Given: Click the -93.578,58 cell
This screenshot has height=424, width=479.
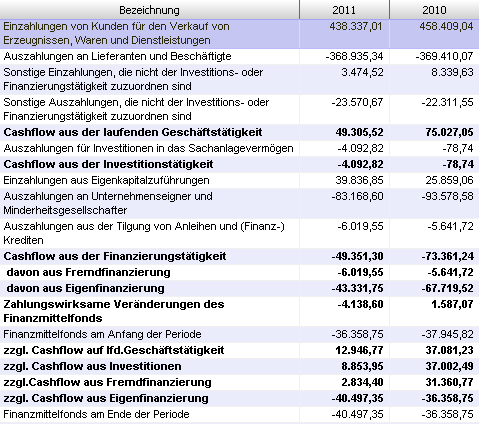Looking at the screenshot, I should [435, 203].
